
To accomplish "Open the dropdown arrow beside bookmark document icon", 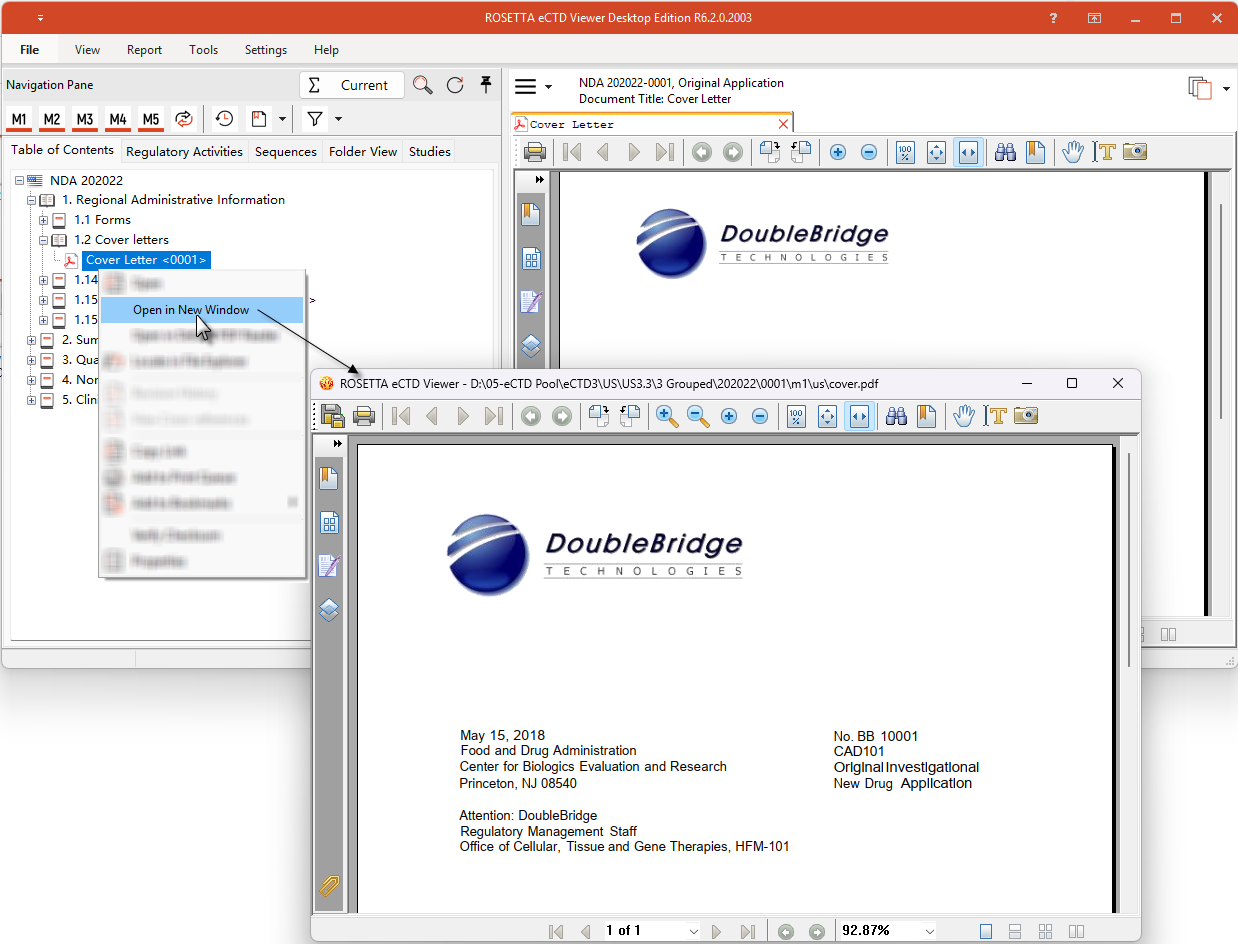I will coord(282,119).
